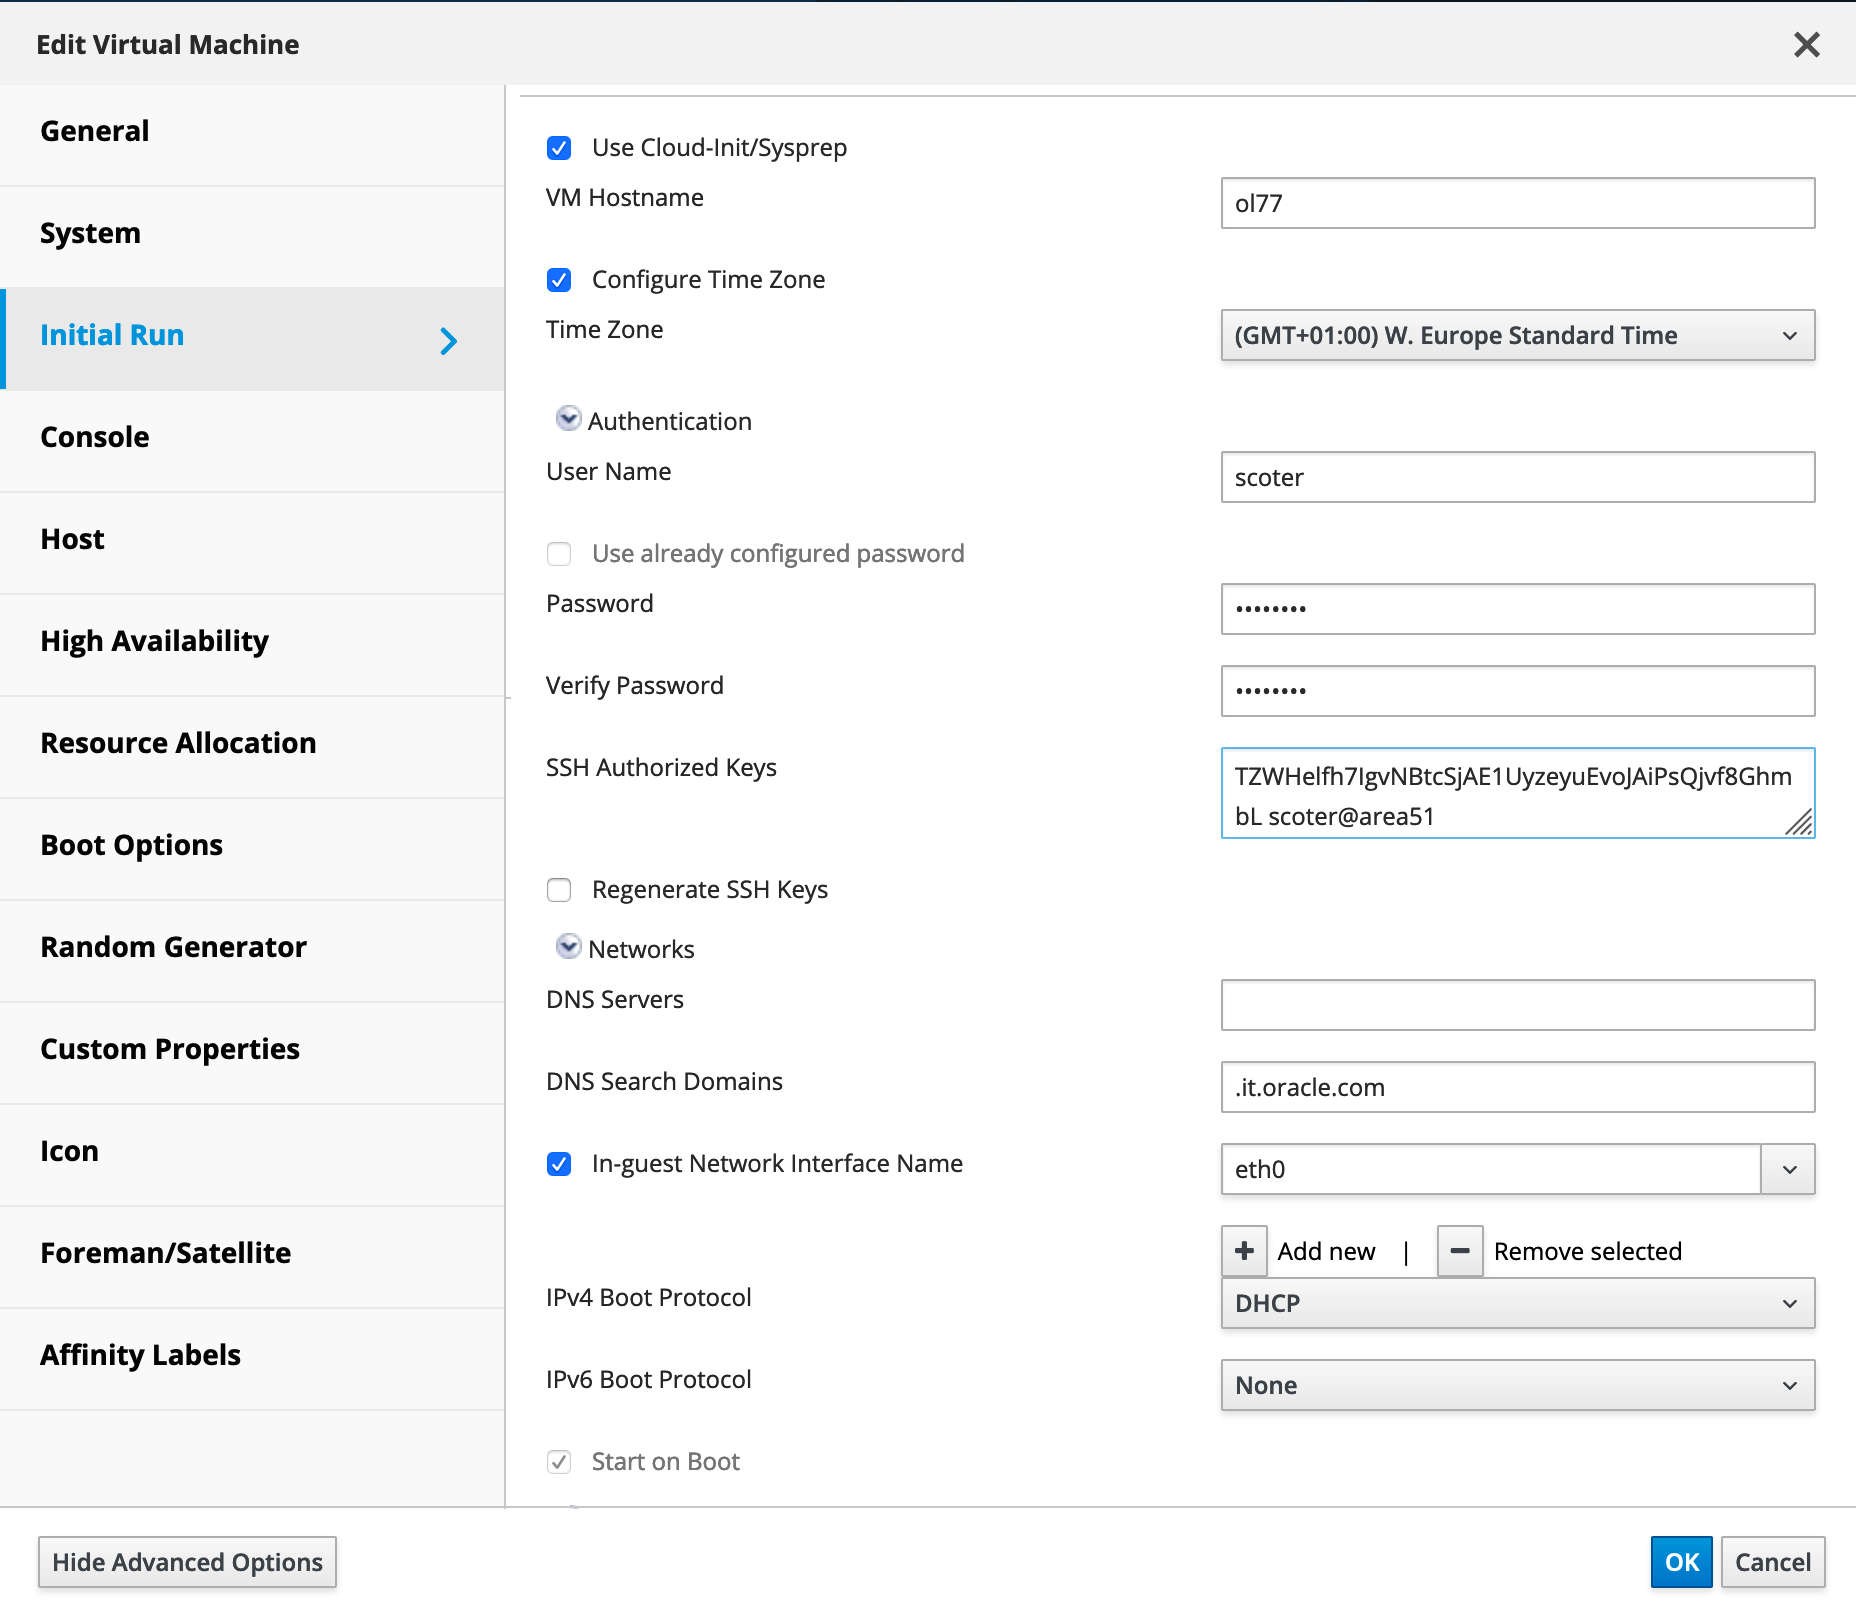Open the Time Zone dropdown
The height and width of the screenshot is (1622, 1856).
pos(1517,336)
